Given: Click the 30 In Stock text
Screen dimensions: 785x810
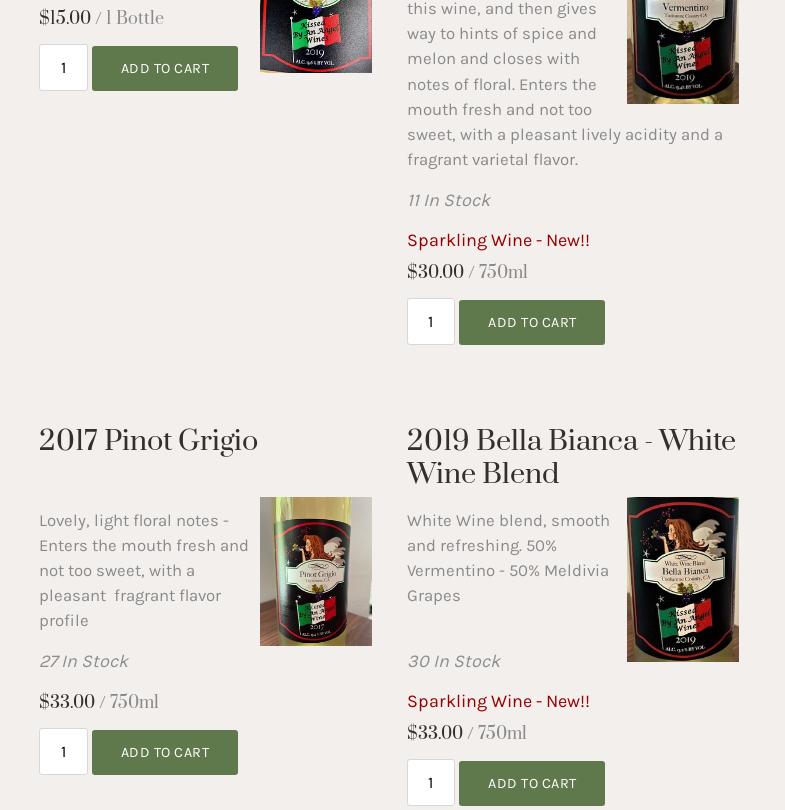Looking at the screenshot, I should click(x=453, y=661).
